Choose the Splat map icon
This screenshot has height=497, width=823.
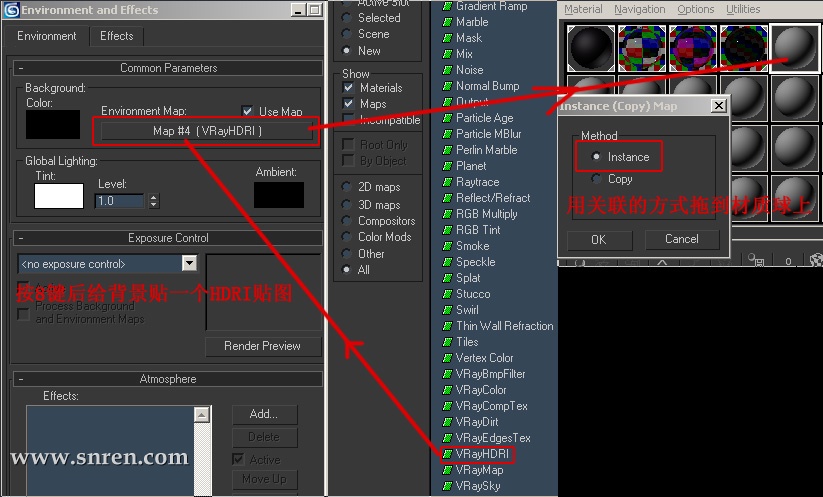click(447, 278)
